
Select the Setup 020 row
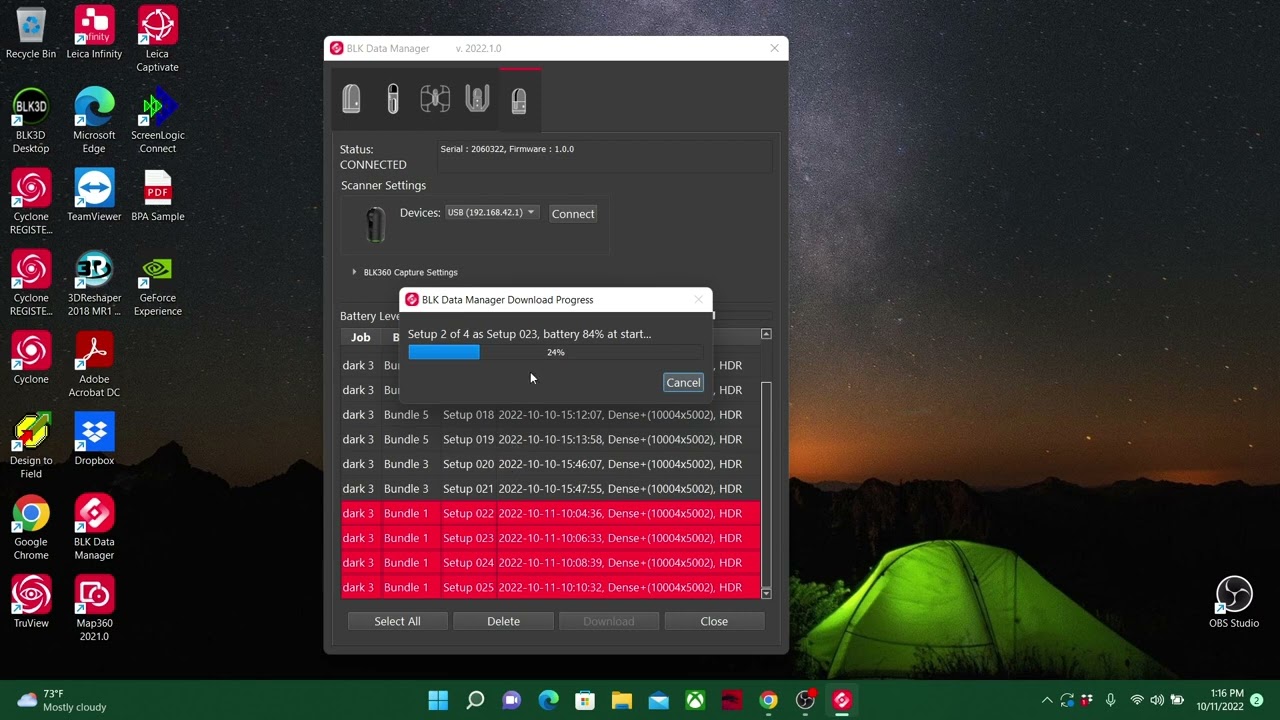550,464
